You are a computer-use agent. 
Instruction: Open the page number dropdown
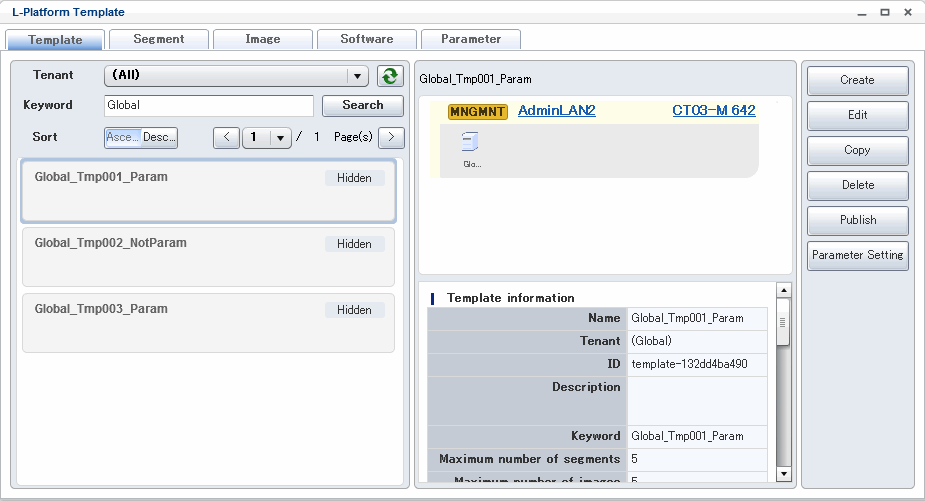(x=279, y=138)
